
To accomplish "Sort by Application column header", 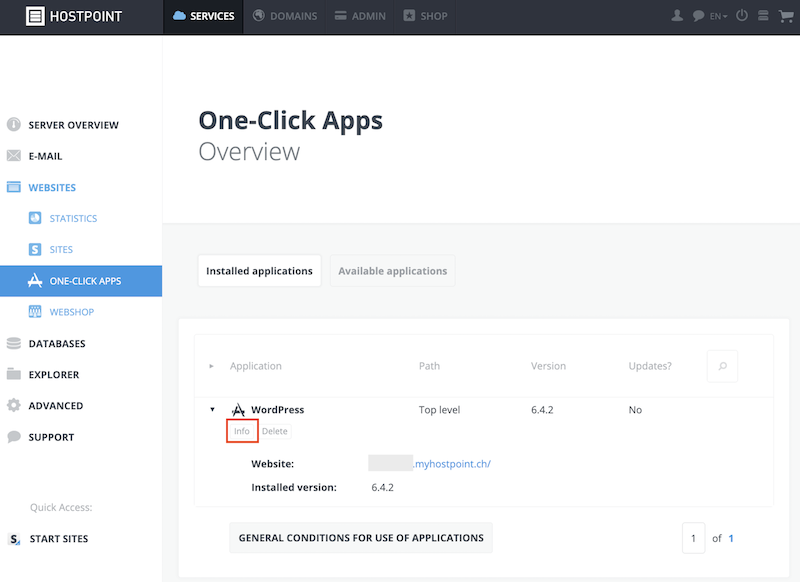I will 256,366.
